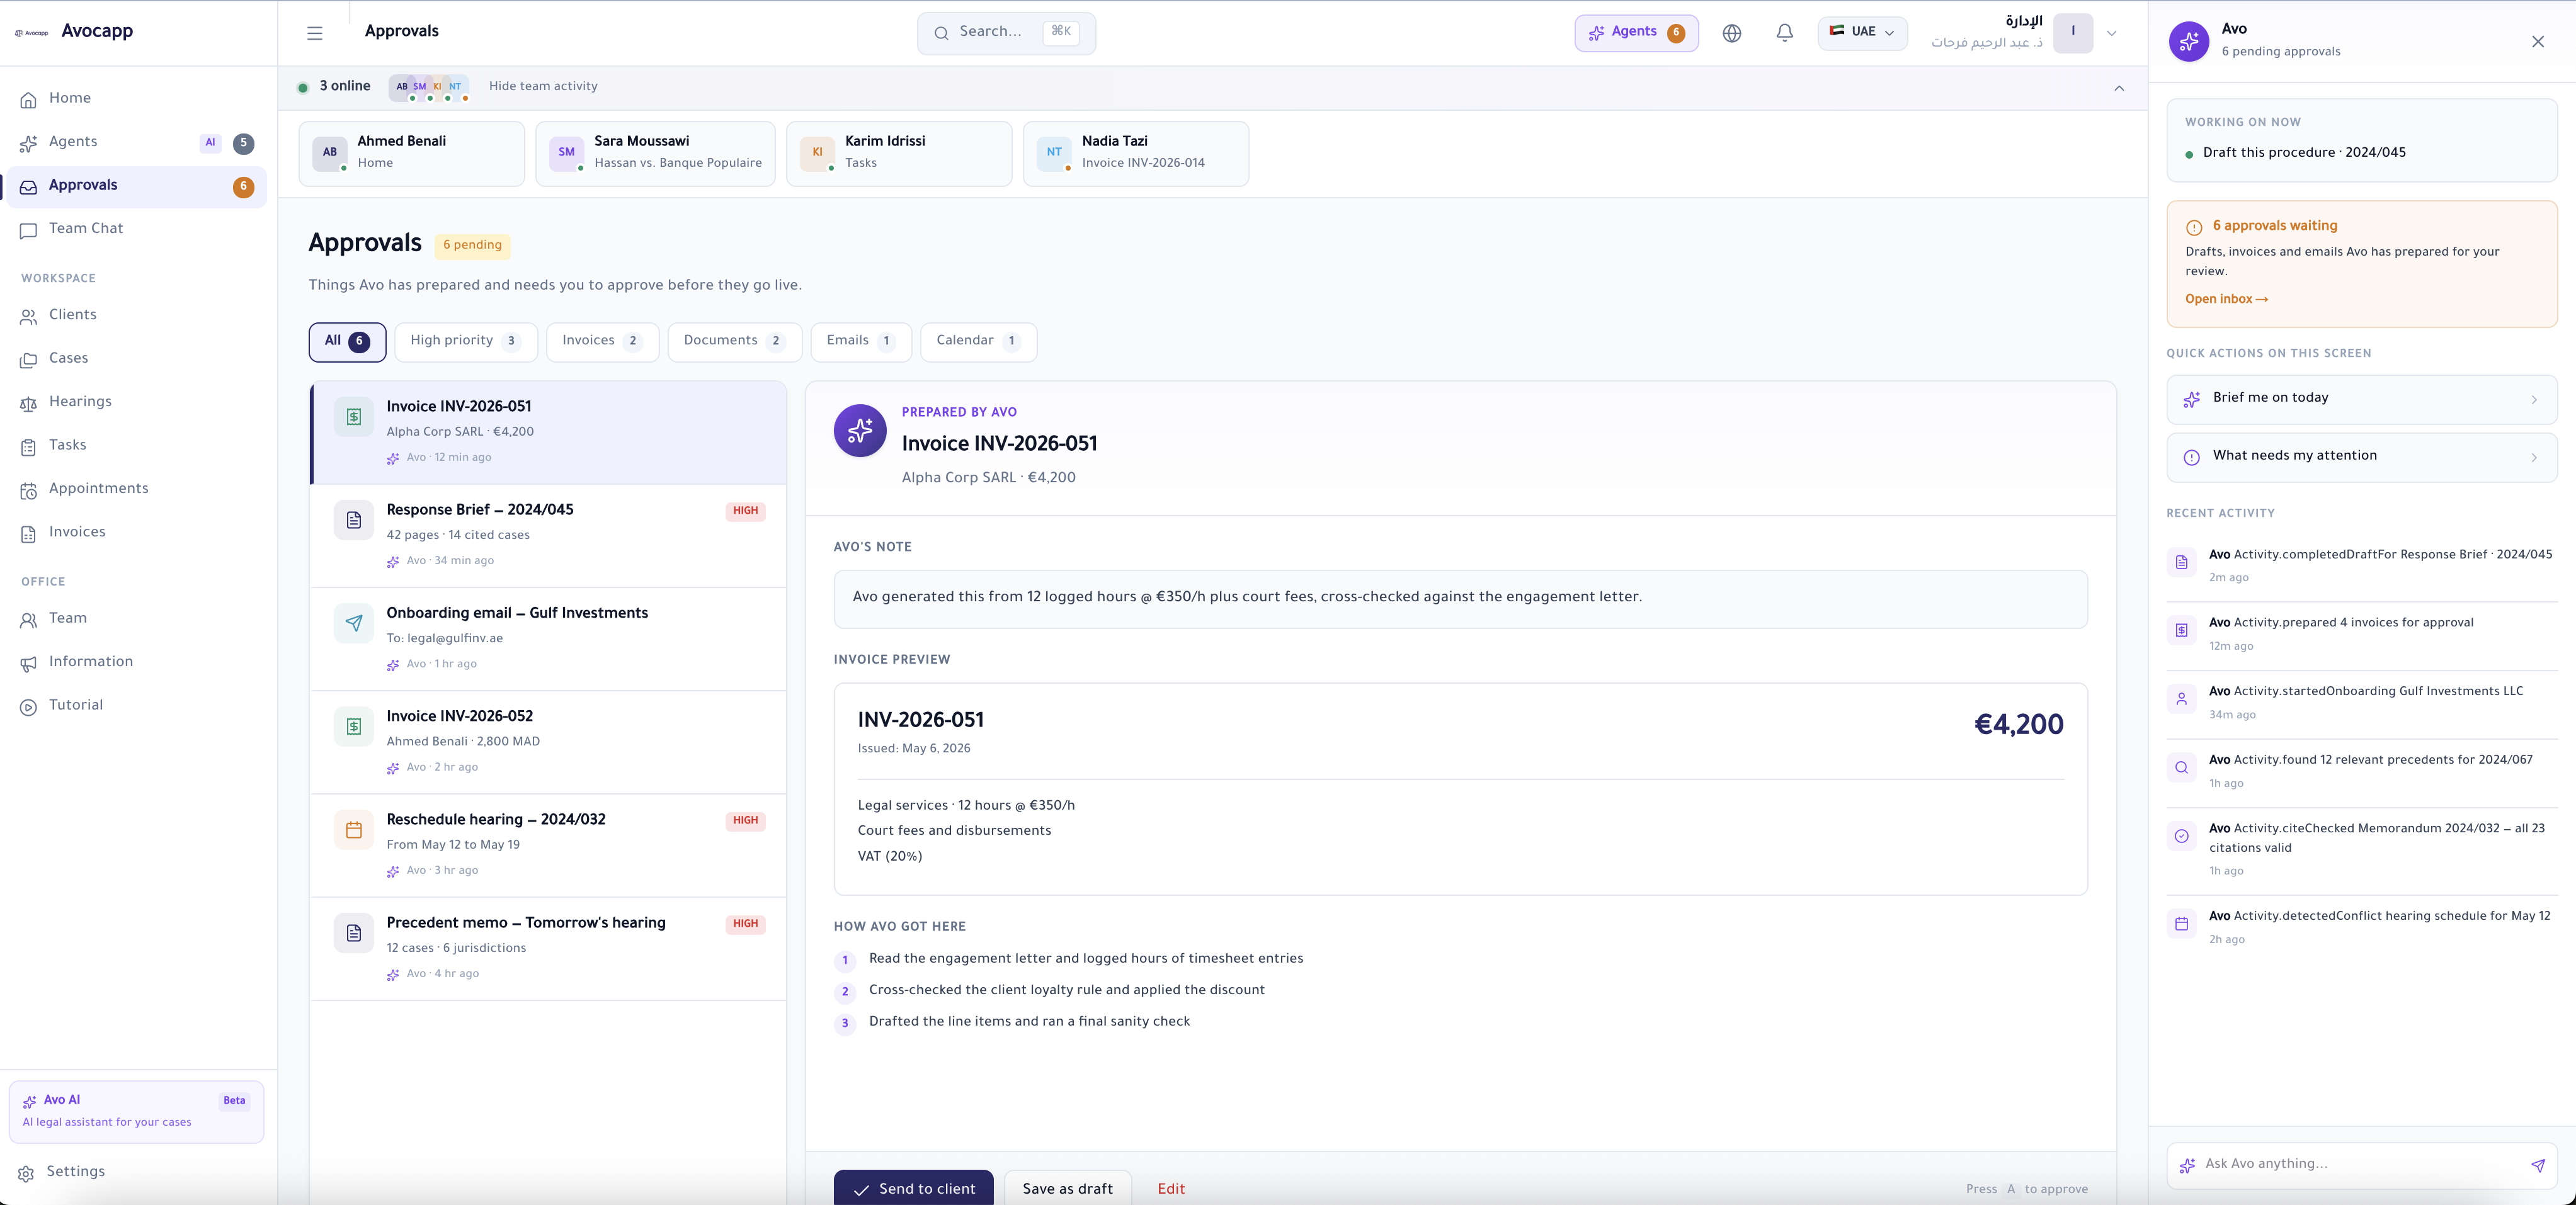Click the Agents sparkle icon in sidebar
Screen dimensions: 2576x1205
pyautogui.click(x=29, y=143)
